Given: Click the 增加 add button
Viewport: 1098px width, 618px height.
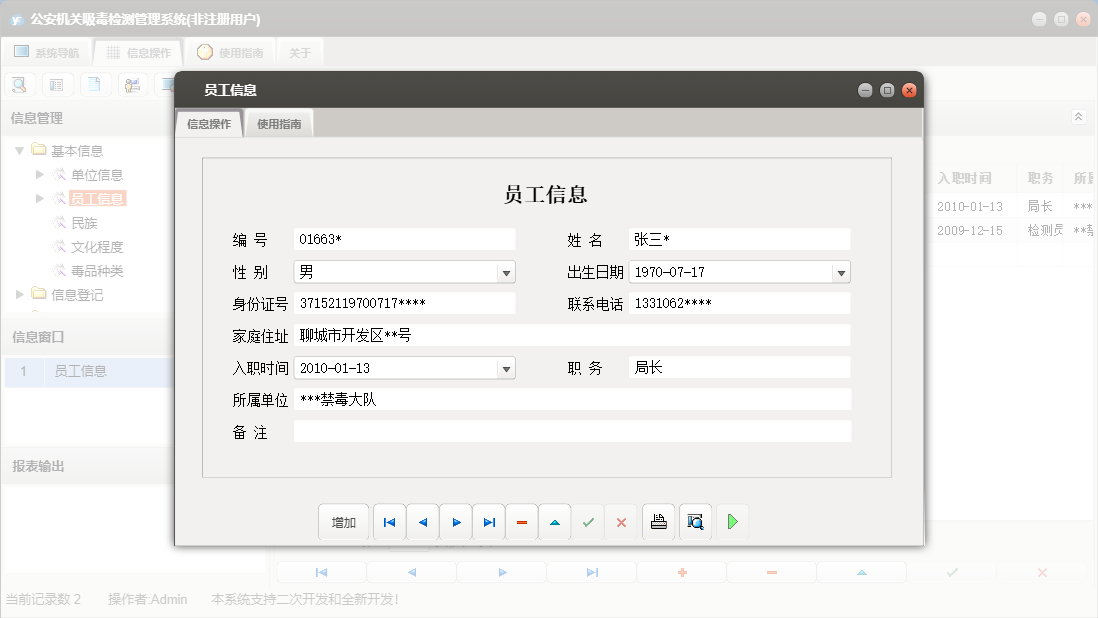Looking at the screenshot, I should 344,521.
